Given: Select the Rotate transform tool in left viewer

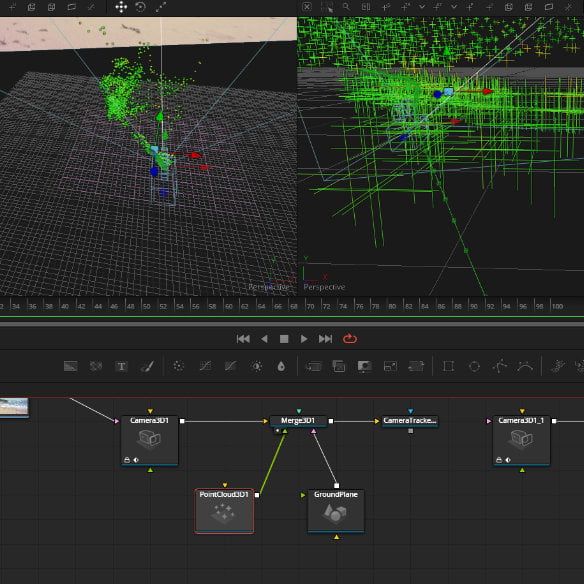Looking at the screenshot, I should tap(140, 7).
